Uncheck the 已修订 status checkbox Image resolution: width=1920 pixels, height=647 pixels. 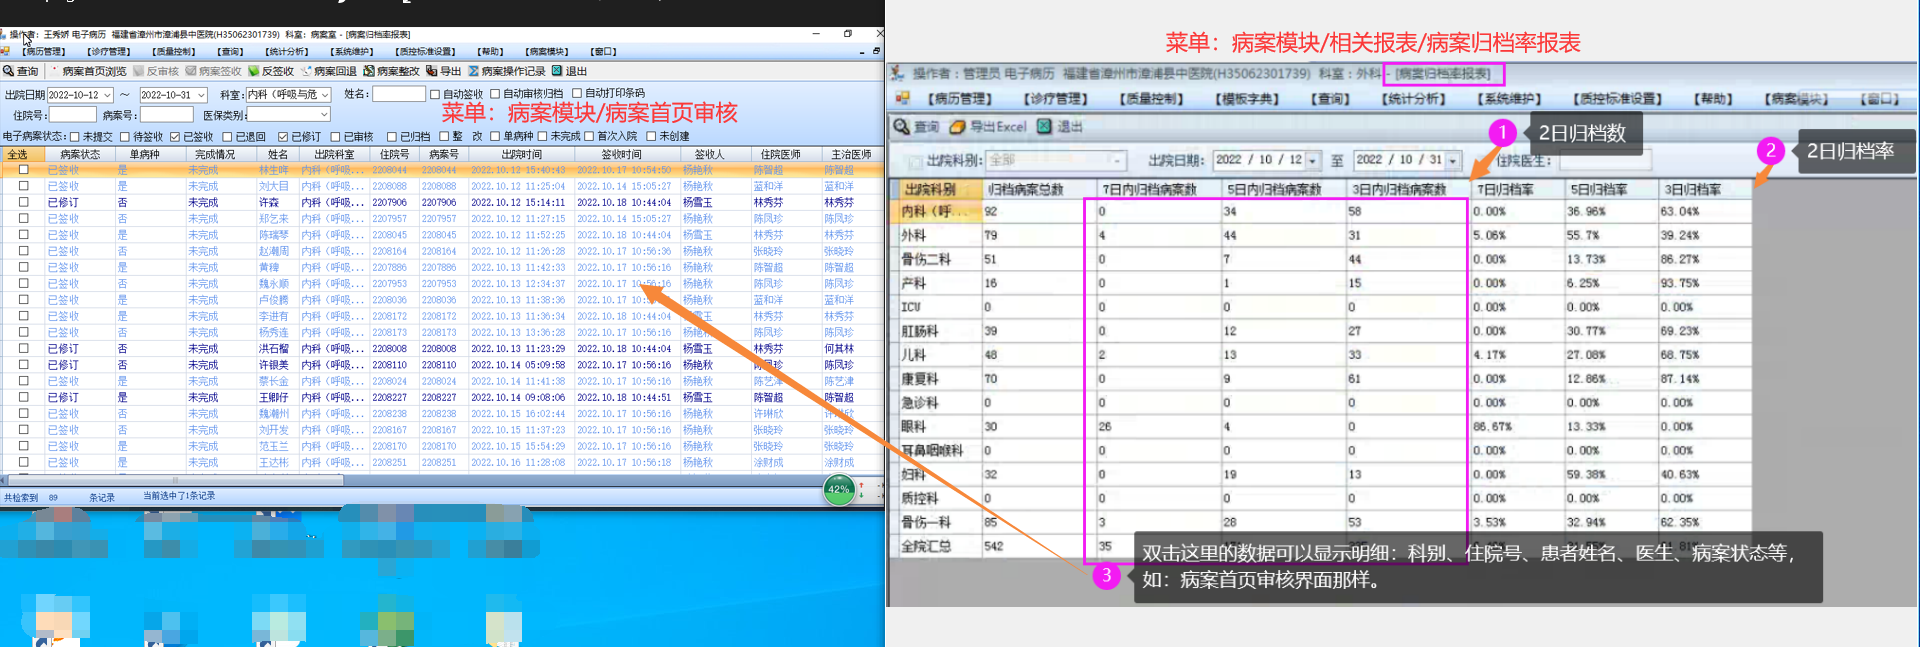pos(283,136)
